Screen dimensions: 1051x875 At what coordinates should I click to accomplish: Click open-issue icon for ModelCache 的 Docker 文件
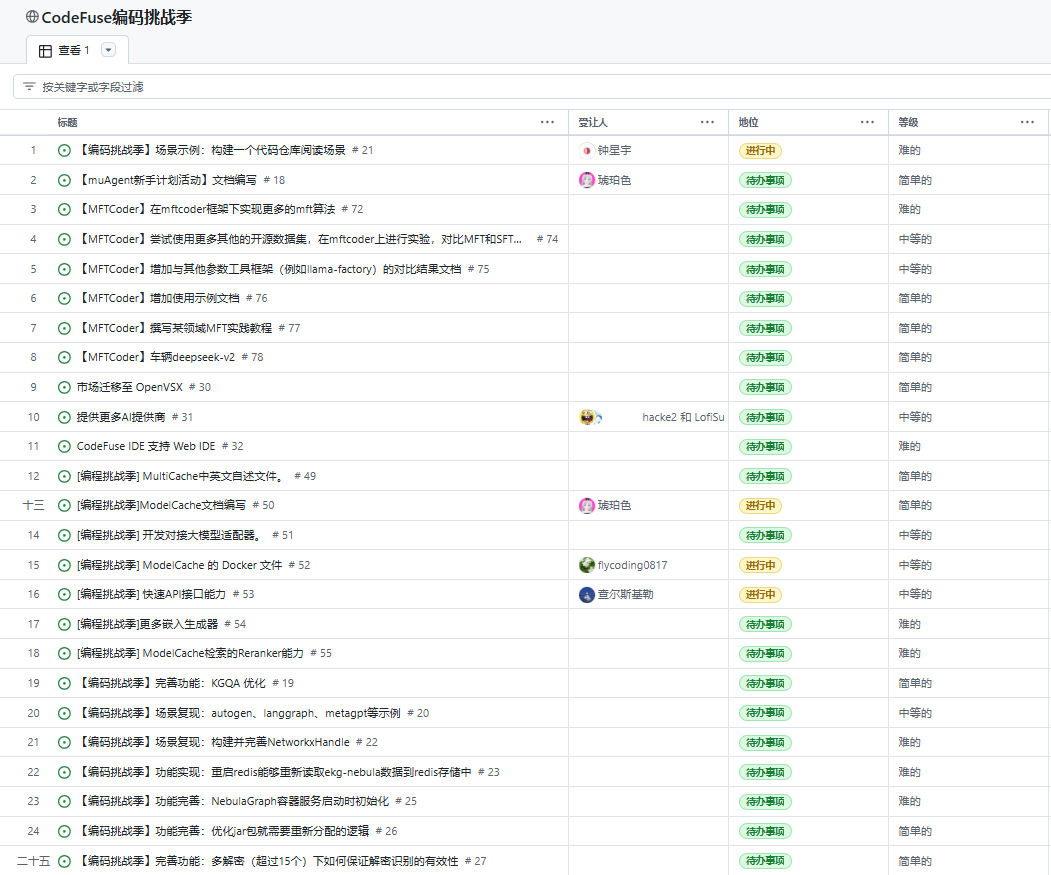click(x=64, y=565)
